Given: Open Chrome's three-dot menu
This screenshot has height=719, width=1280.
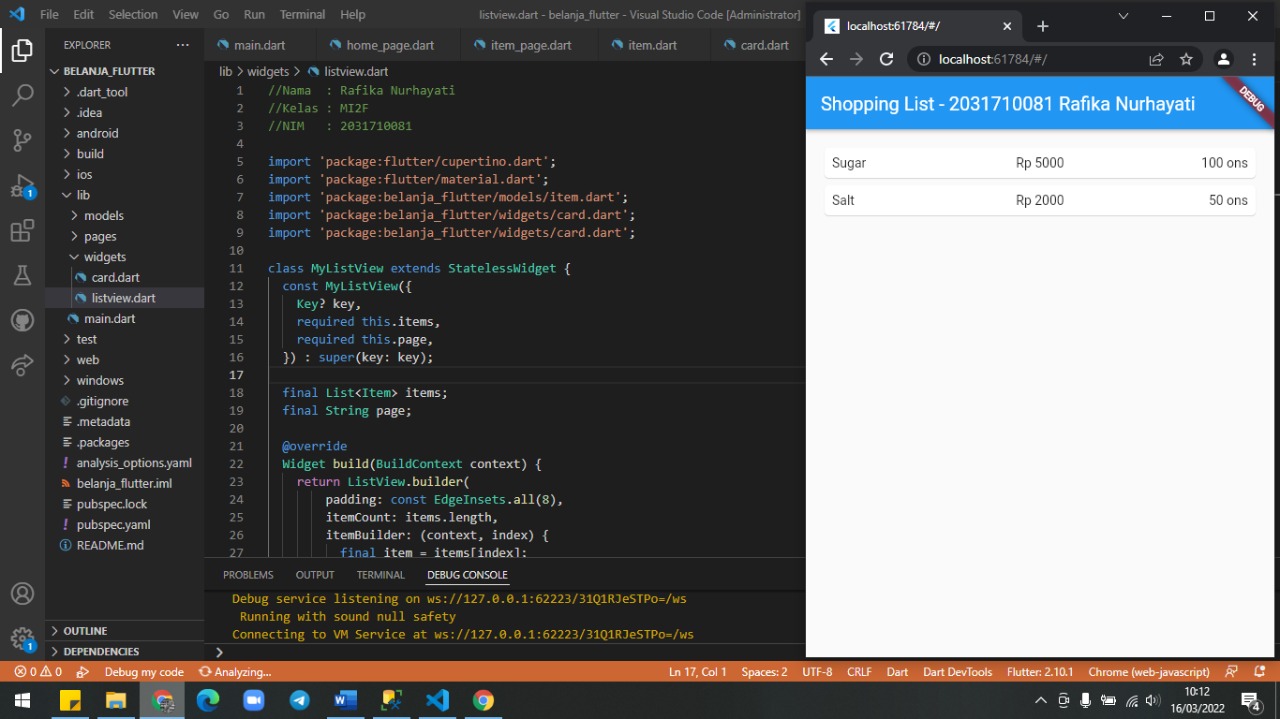Looking at the screenshot, I should pos(1254,59).
